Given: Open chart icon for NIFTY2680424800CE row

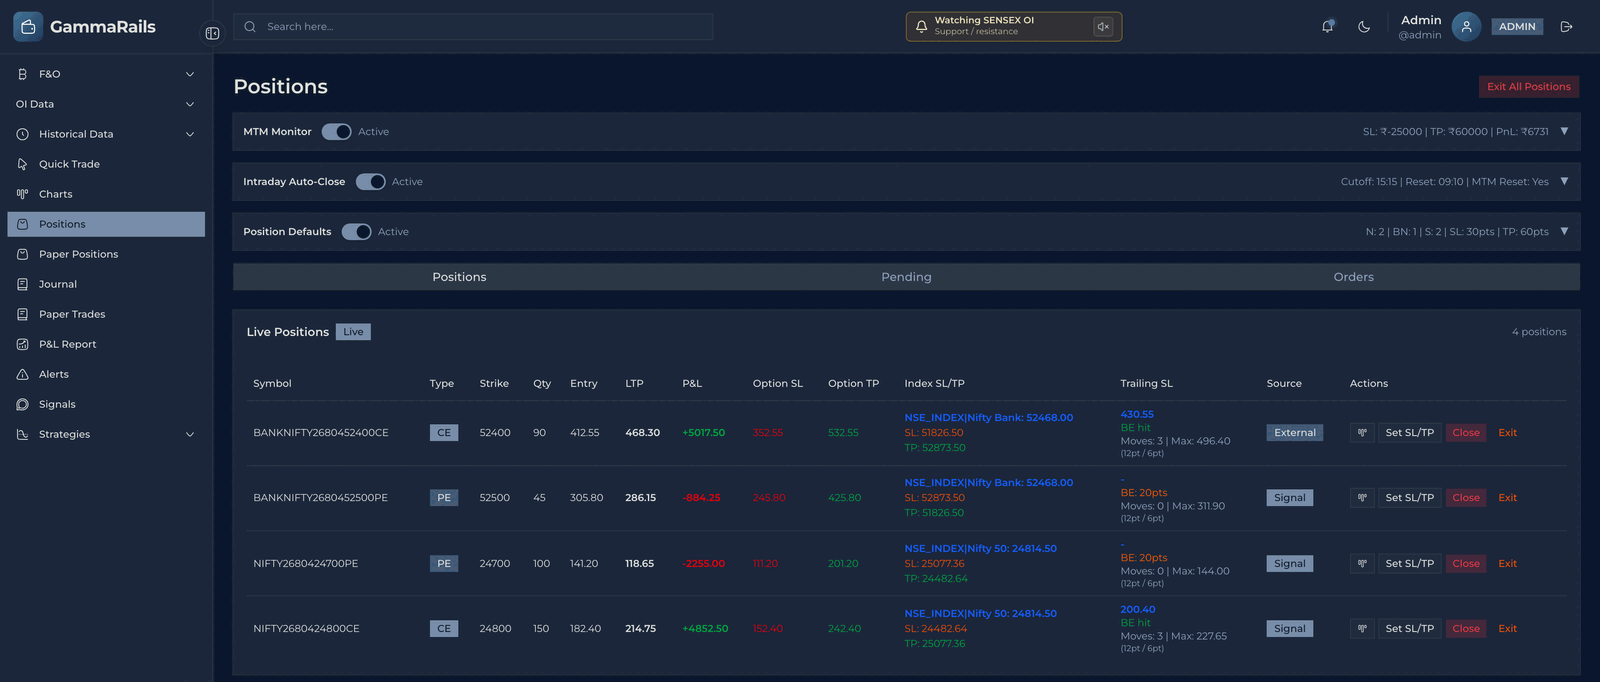Looking at the screenshot, I should (x=1362, y=629).
